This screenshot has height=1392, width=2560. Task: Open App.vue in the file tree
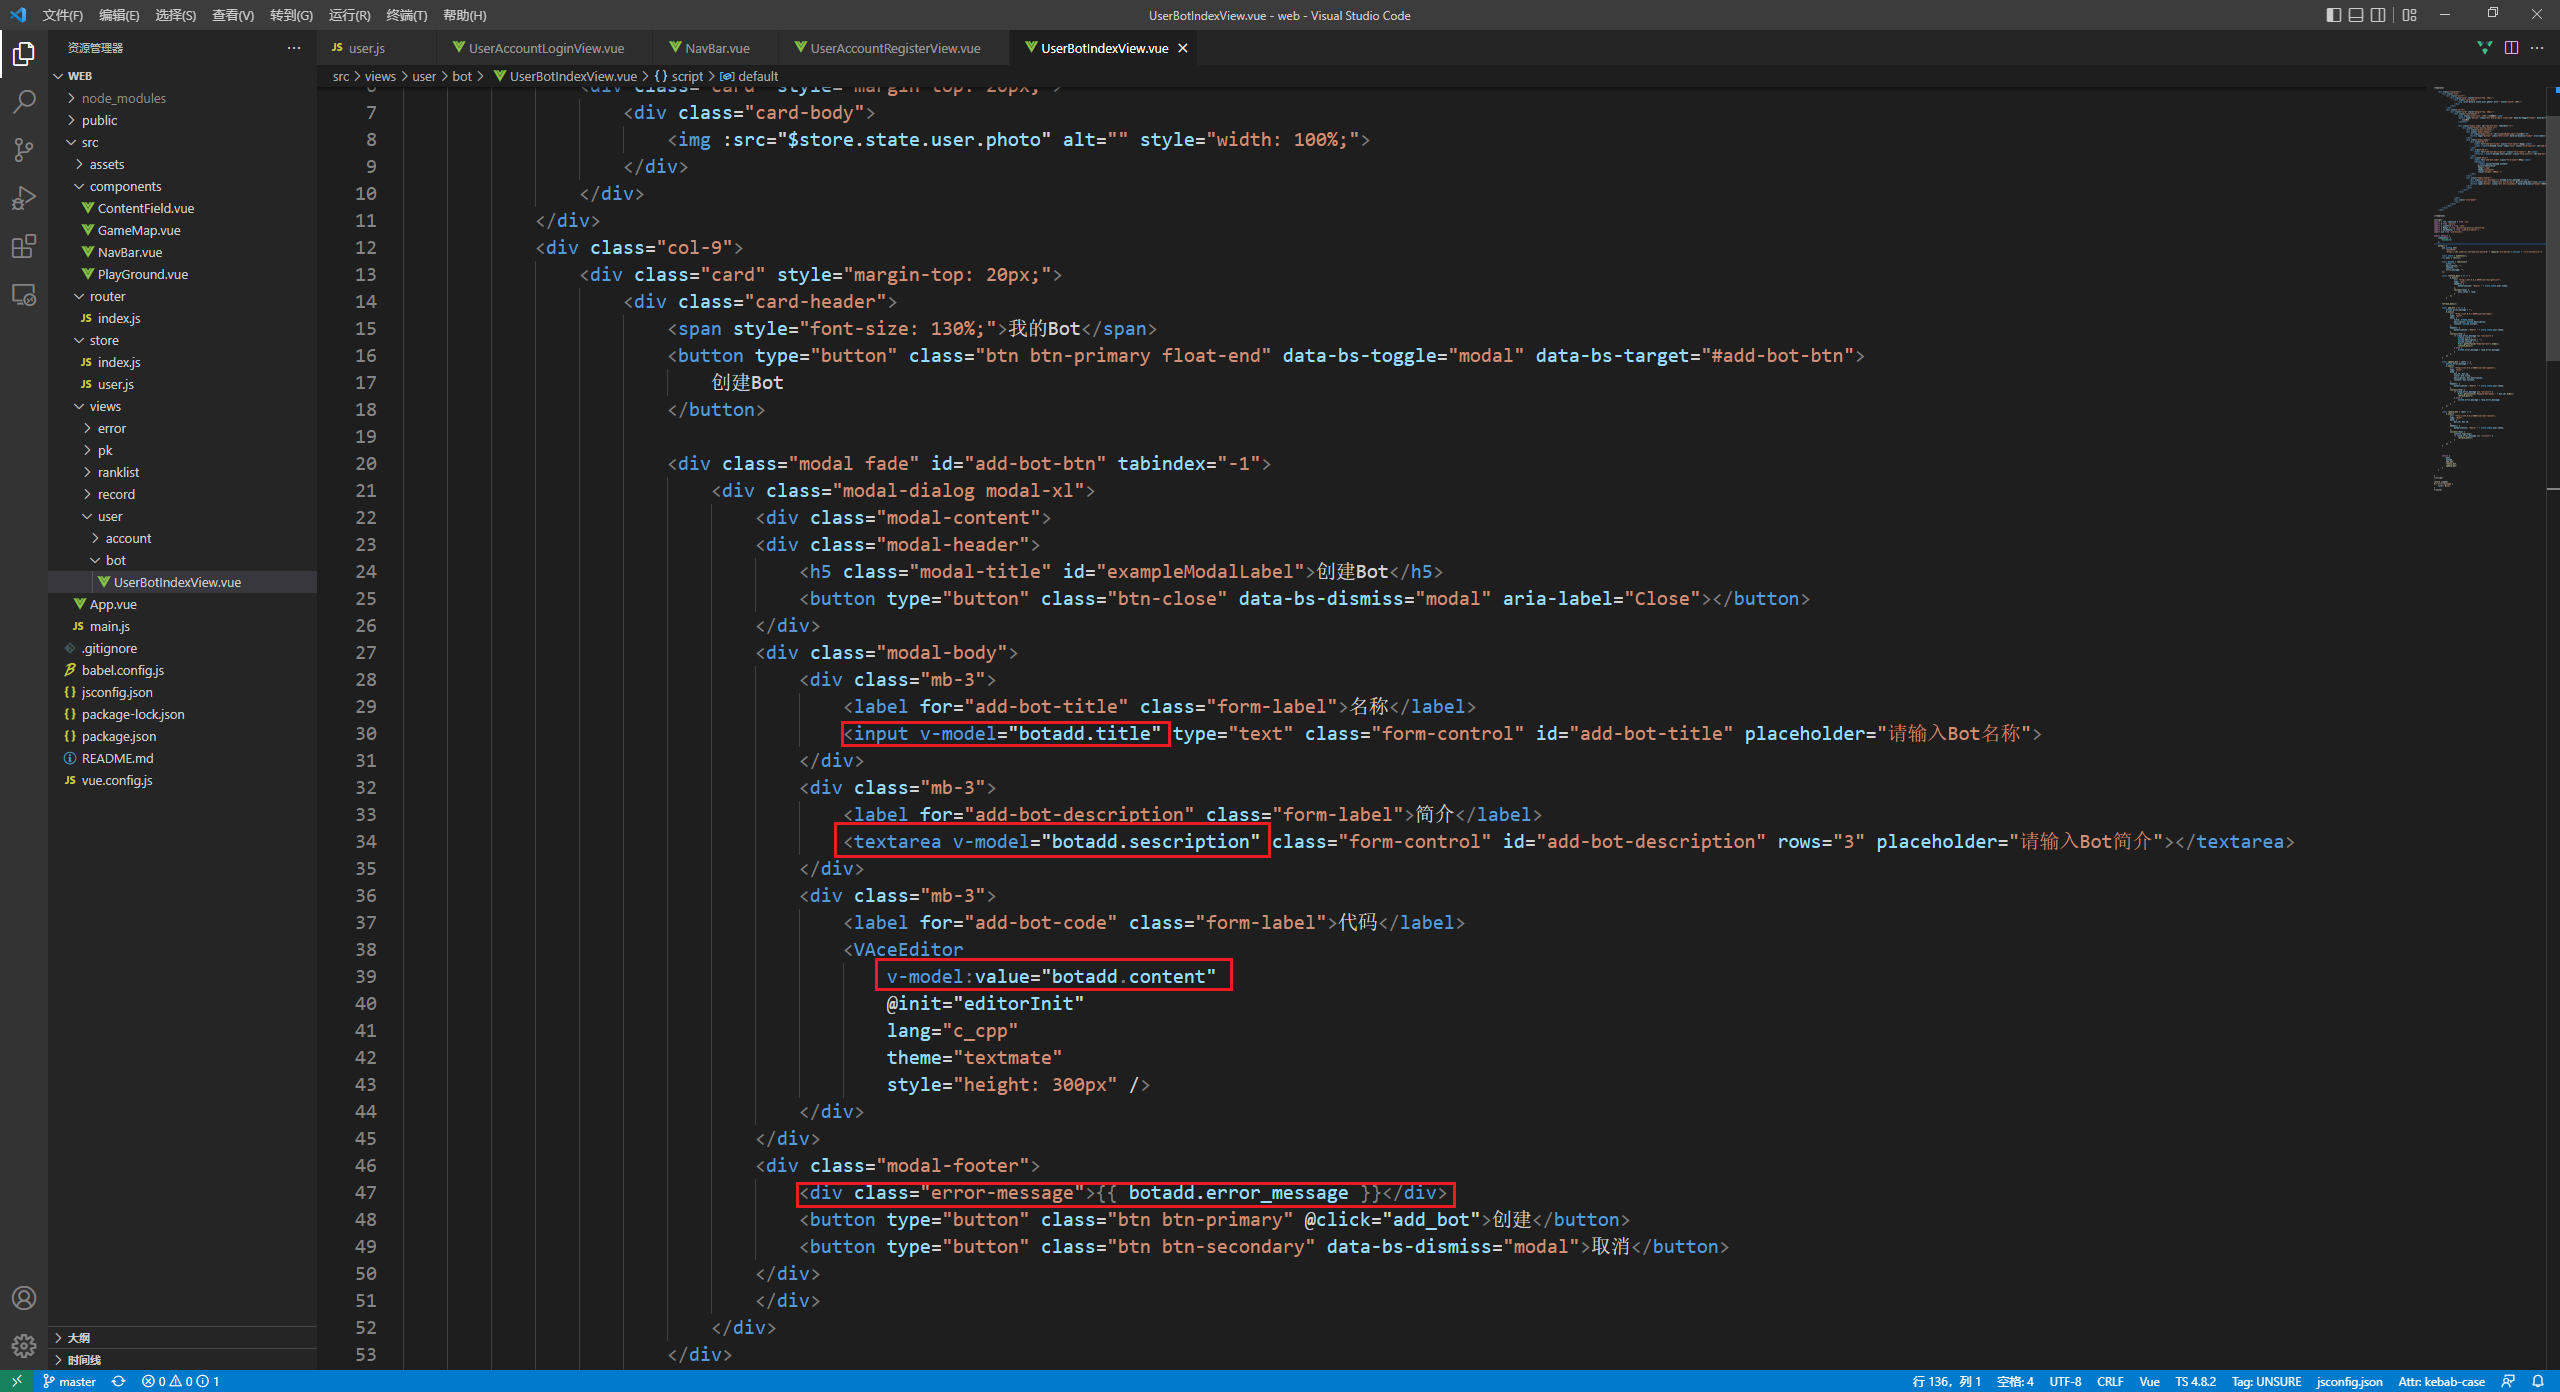pyautogui.click(x=183, y=604)
